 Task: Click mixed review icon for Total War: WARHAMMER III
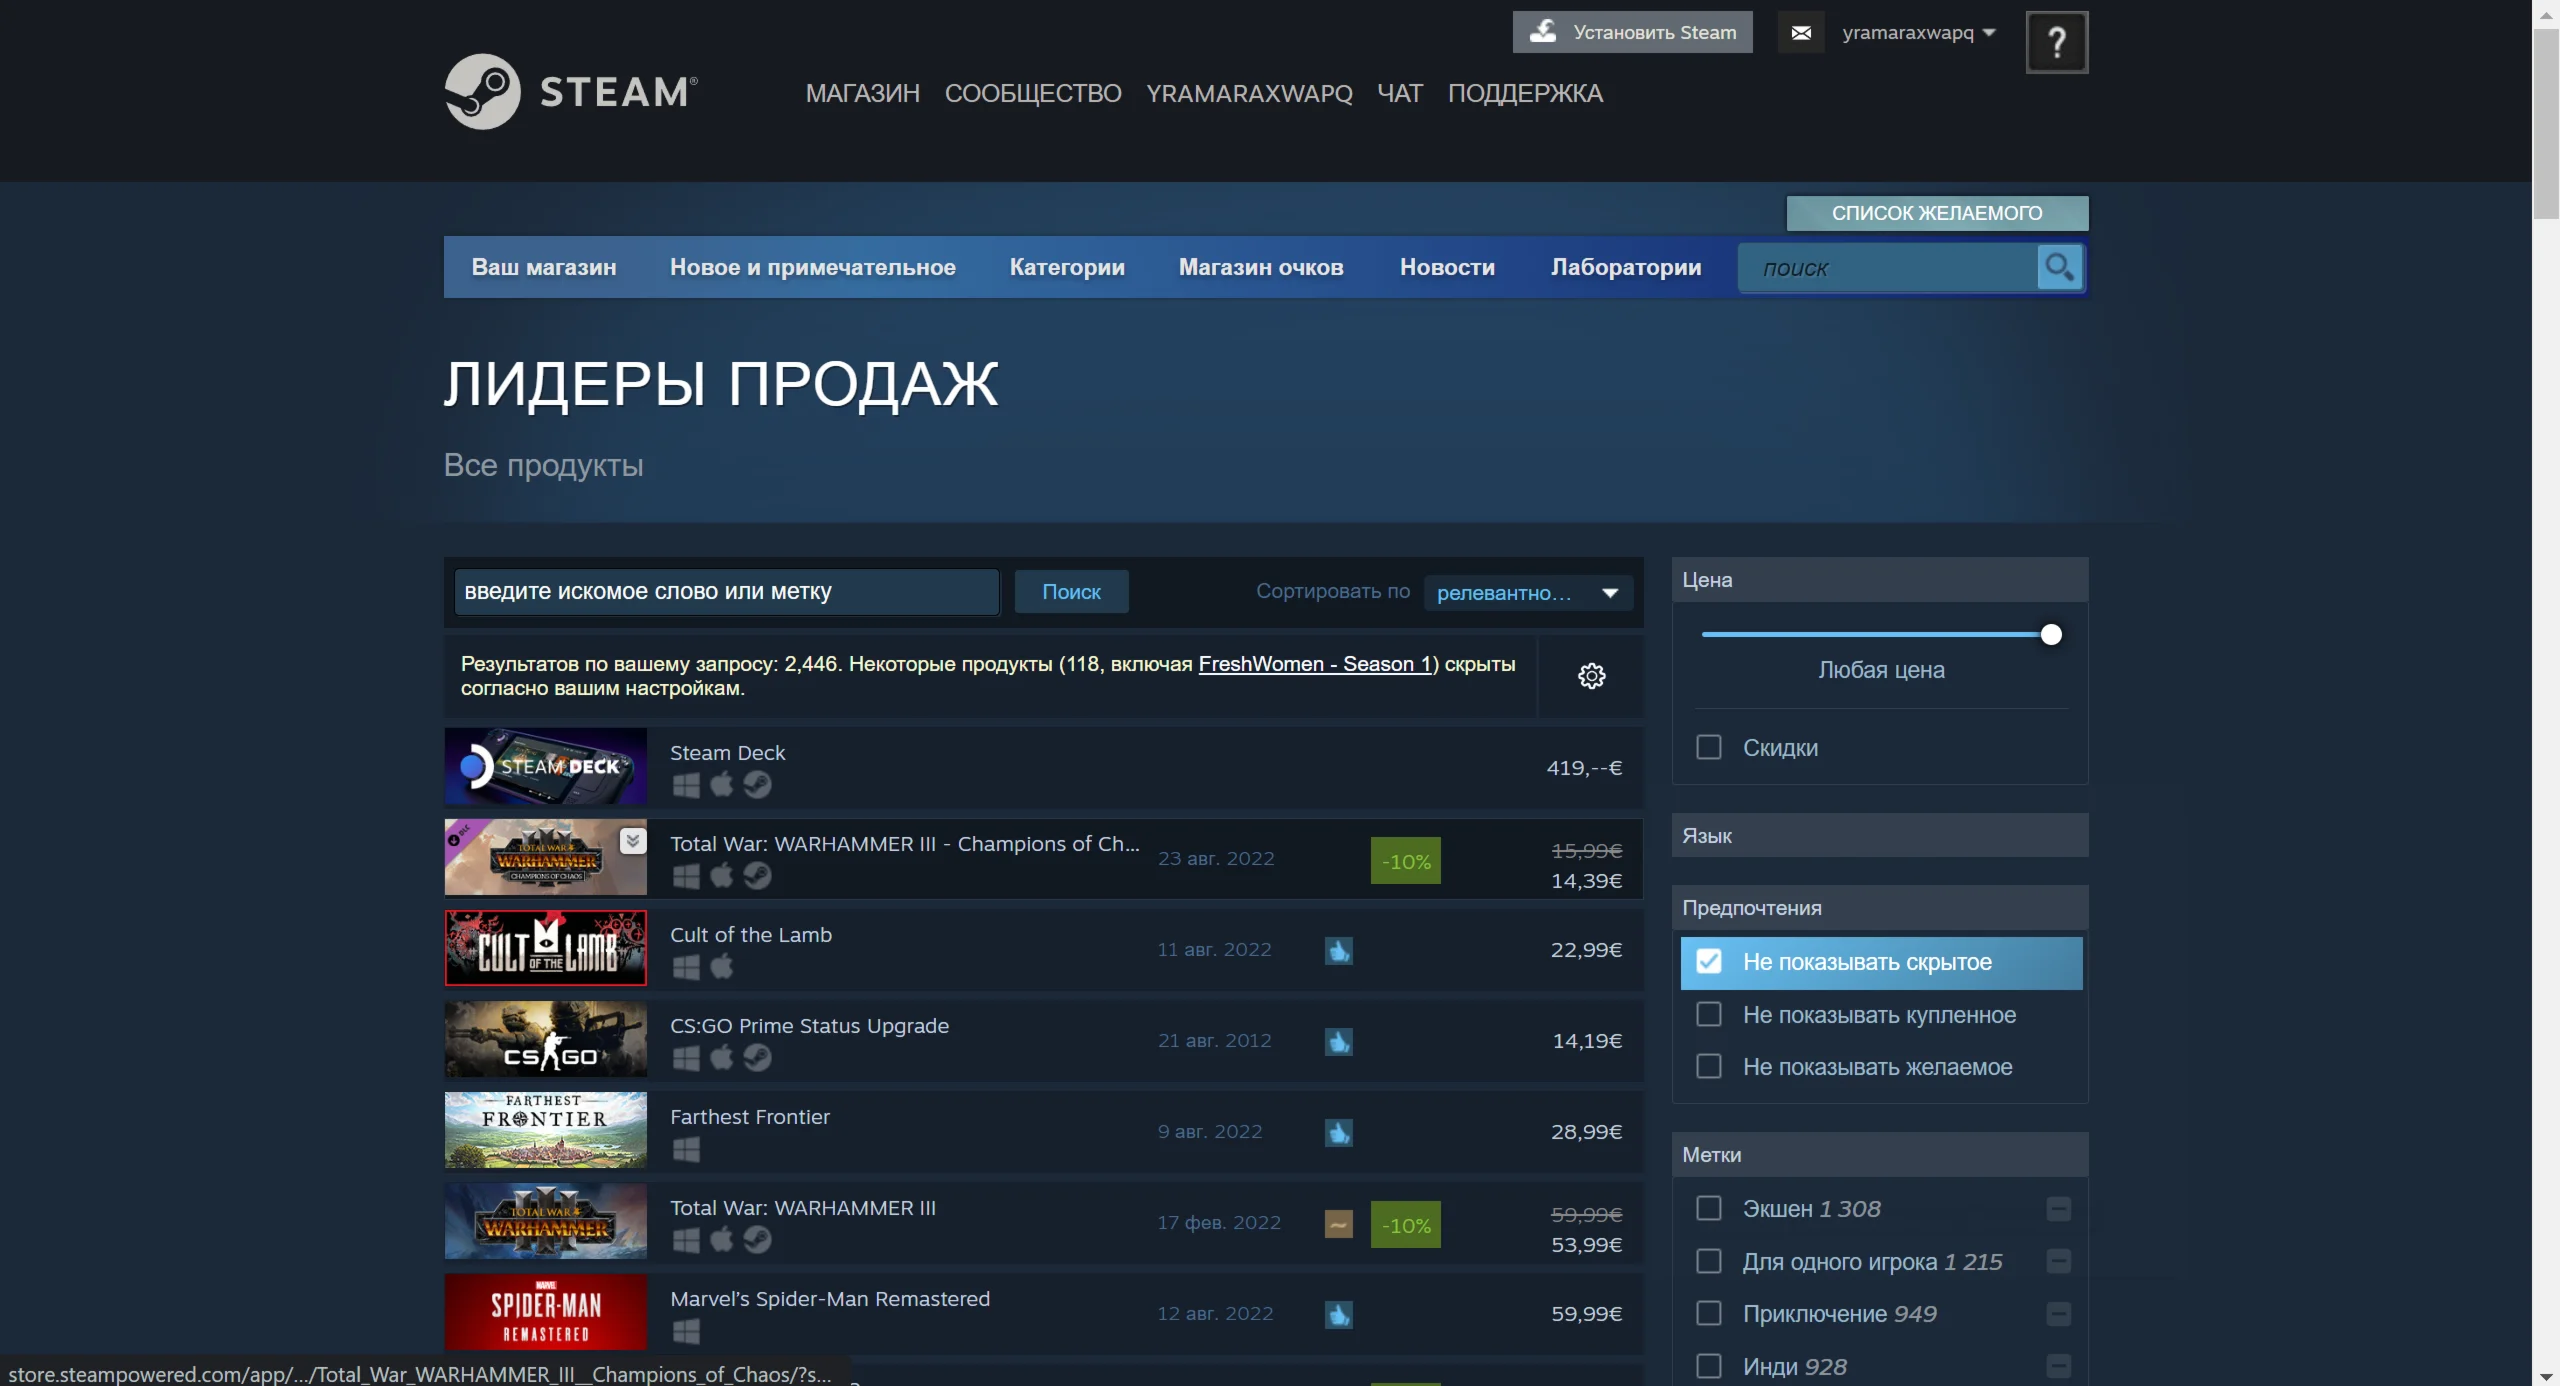[1339, 1224]
